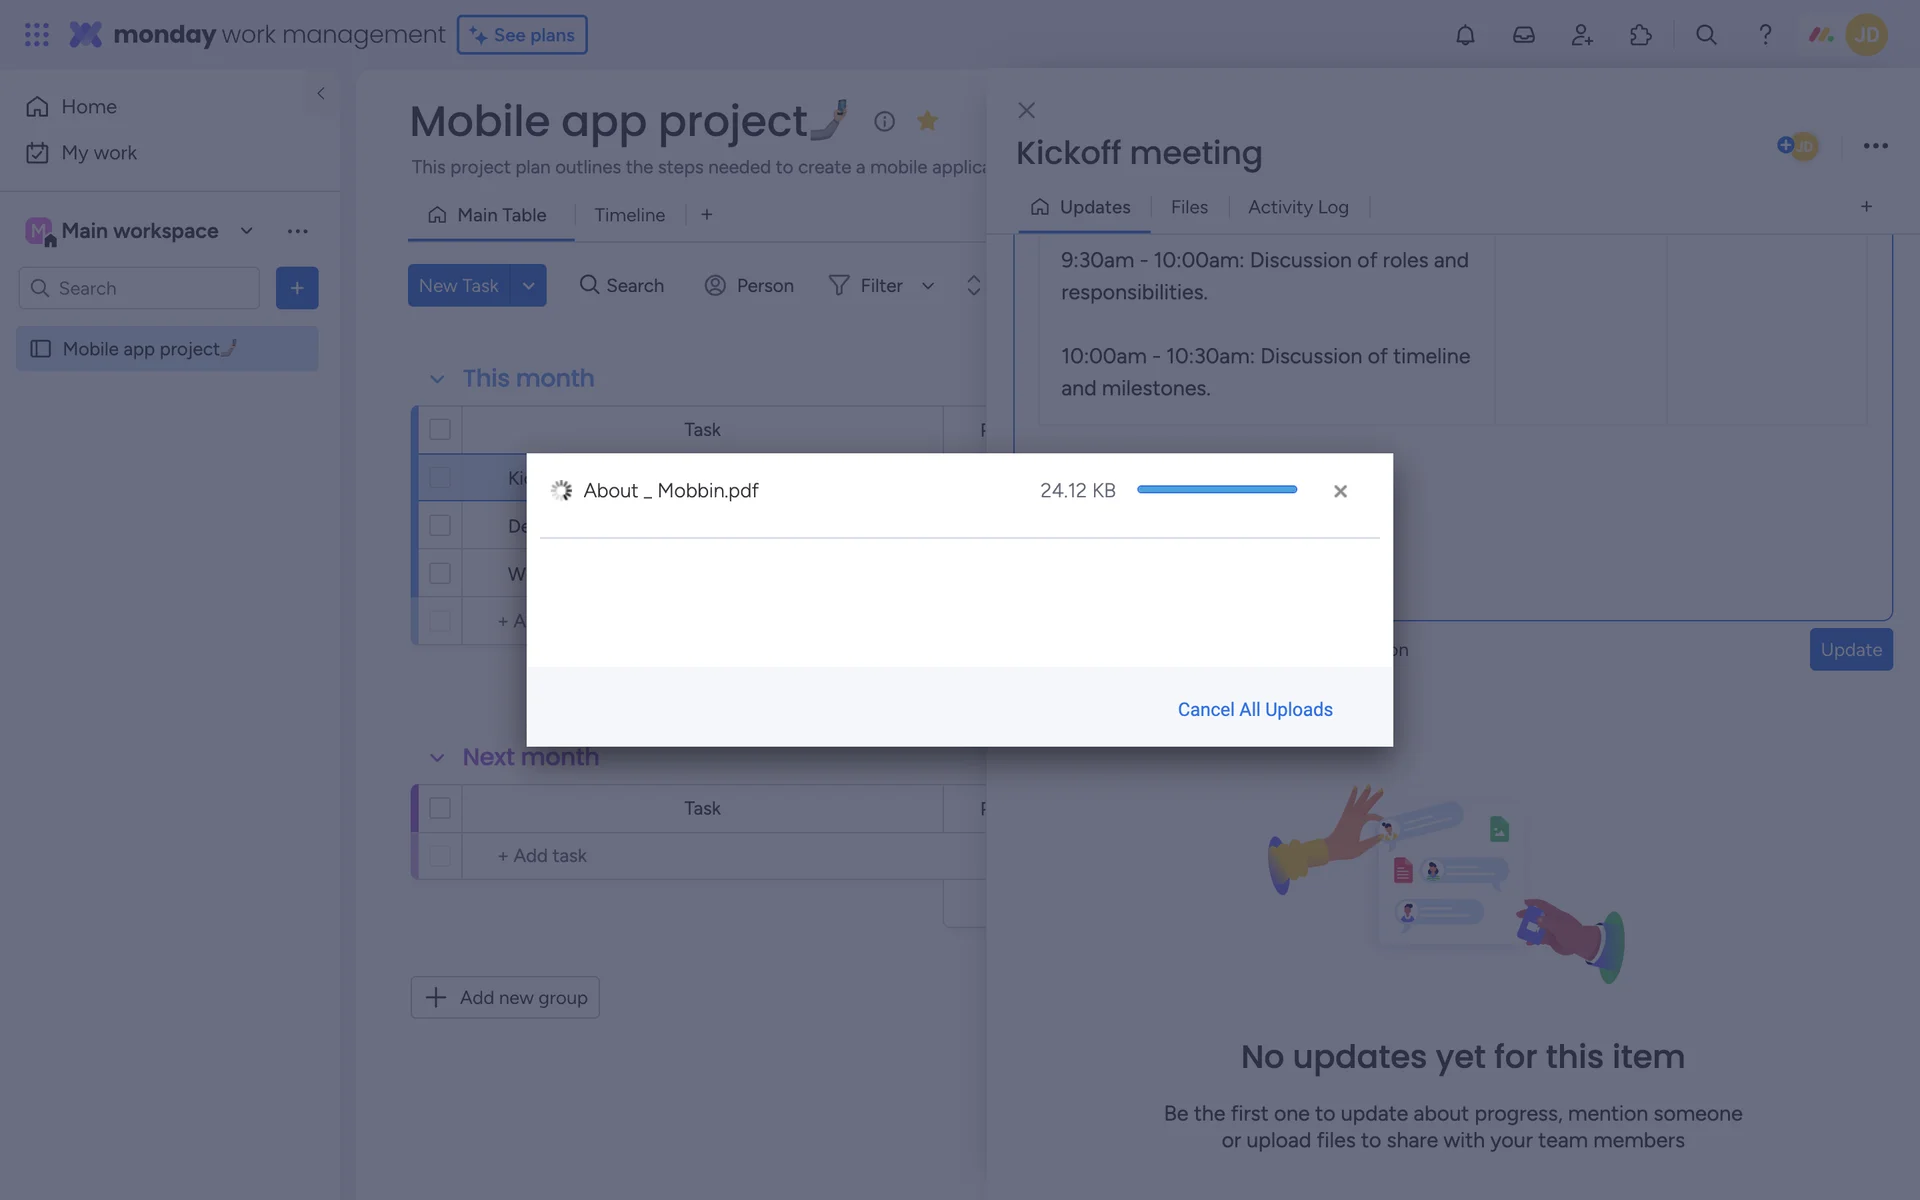The image size is (1920, 1200).
Task: Click the top bar search magnifier icon
Action: click(x=1706, y=35)
